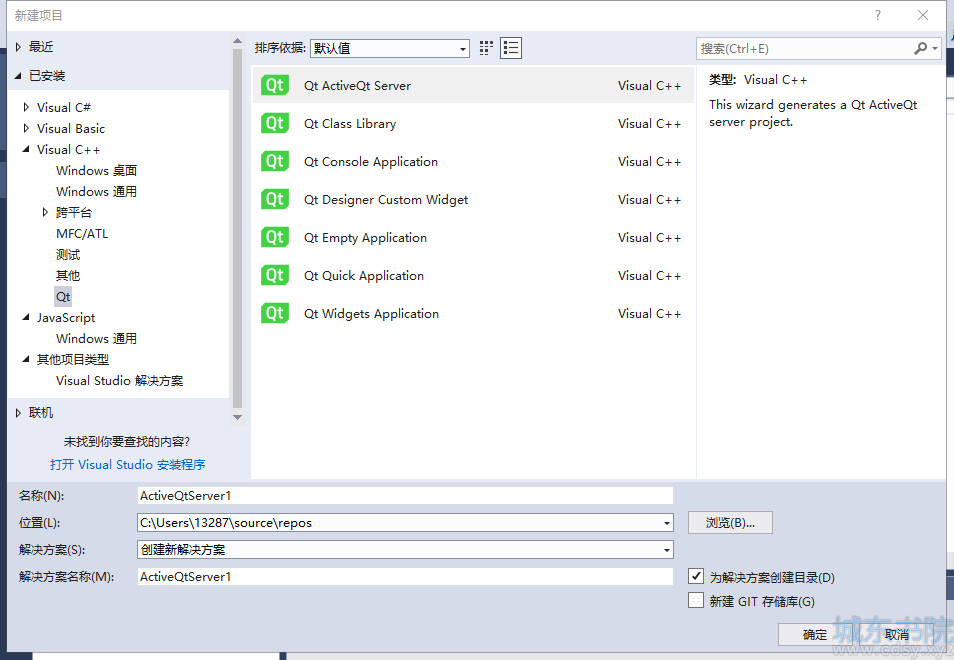Click the search magnifier icon

click(921, 48)
